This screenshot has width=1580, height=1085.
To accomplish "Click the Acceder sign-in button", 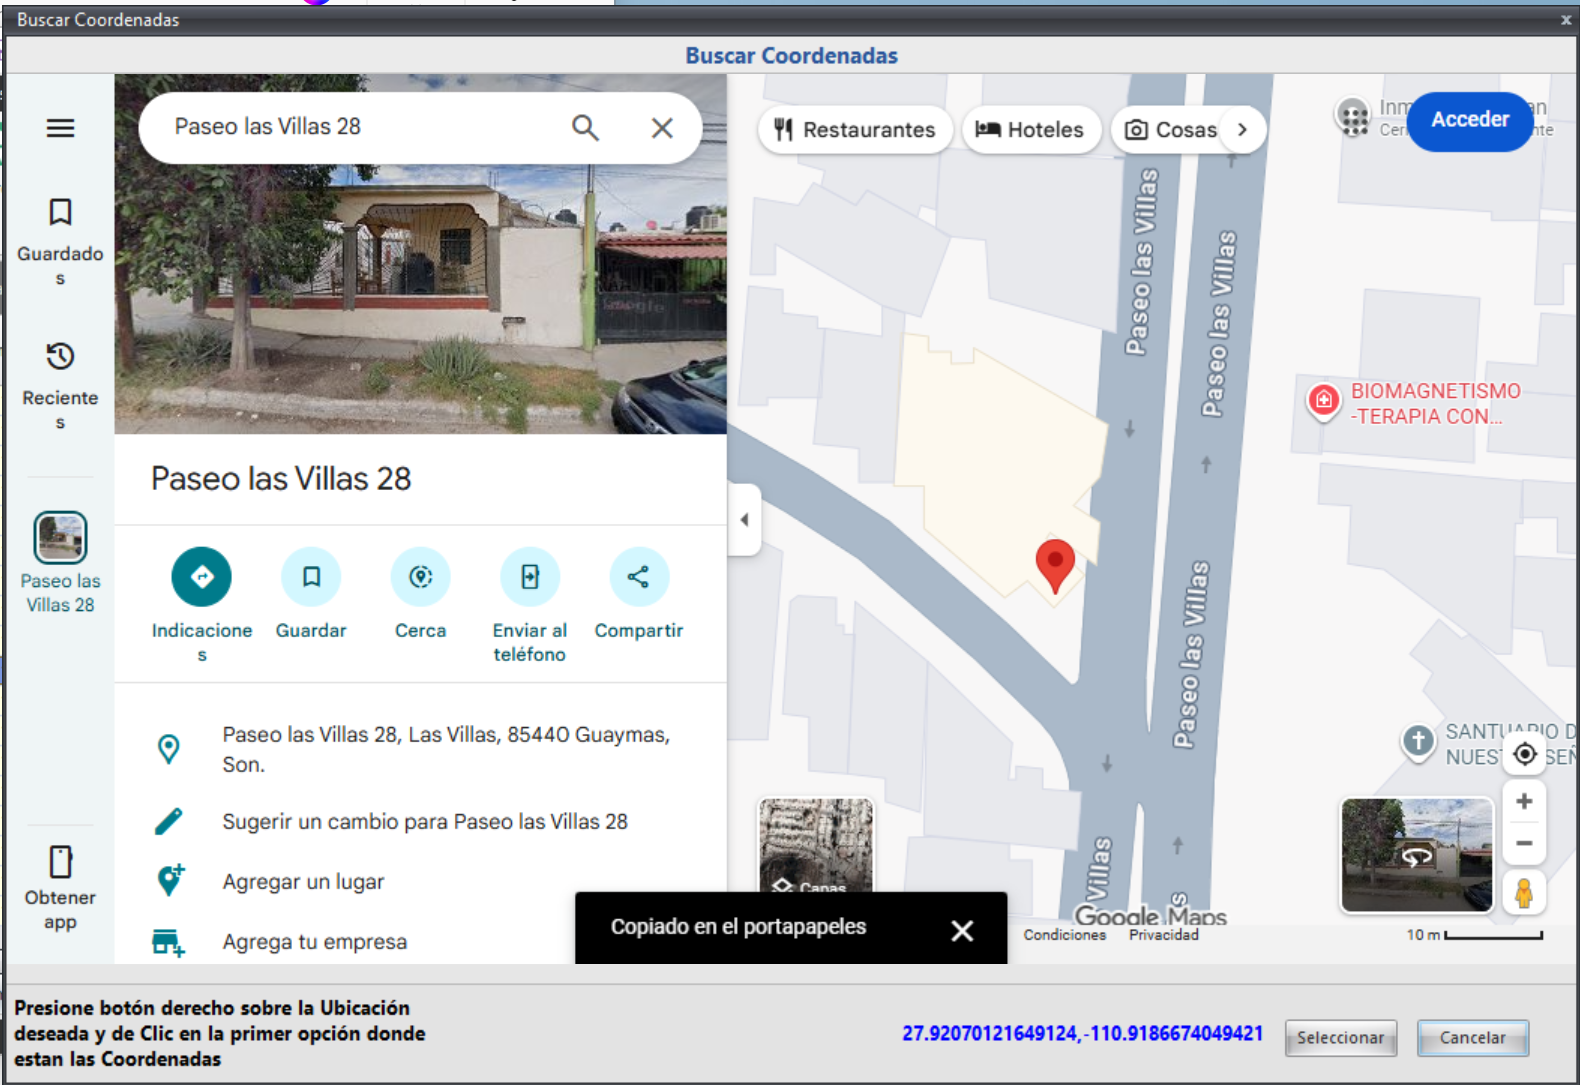I will (1470, 120).
